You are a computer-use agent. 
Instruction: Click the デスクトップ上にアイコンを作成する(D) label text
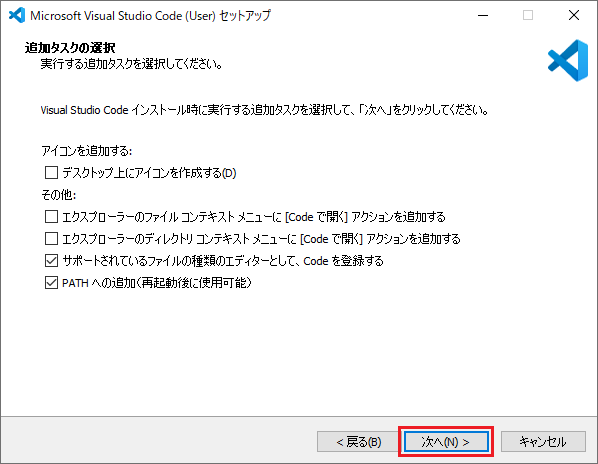(x=149, y=173)
